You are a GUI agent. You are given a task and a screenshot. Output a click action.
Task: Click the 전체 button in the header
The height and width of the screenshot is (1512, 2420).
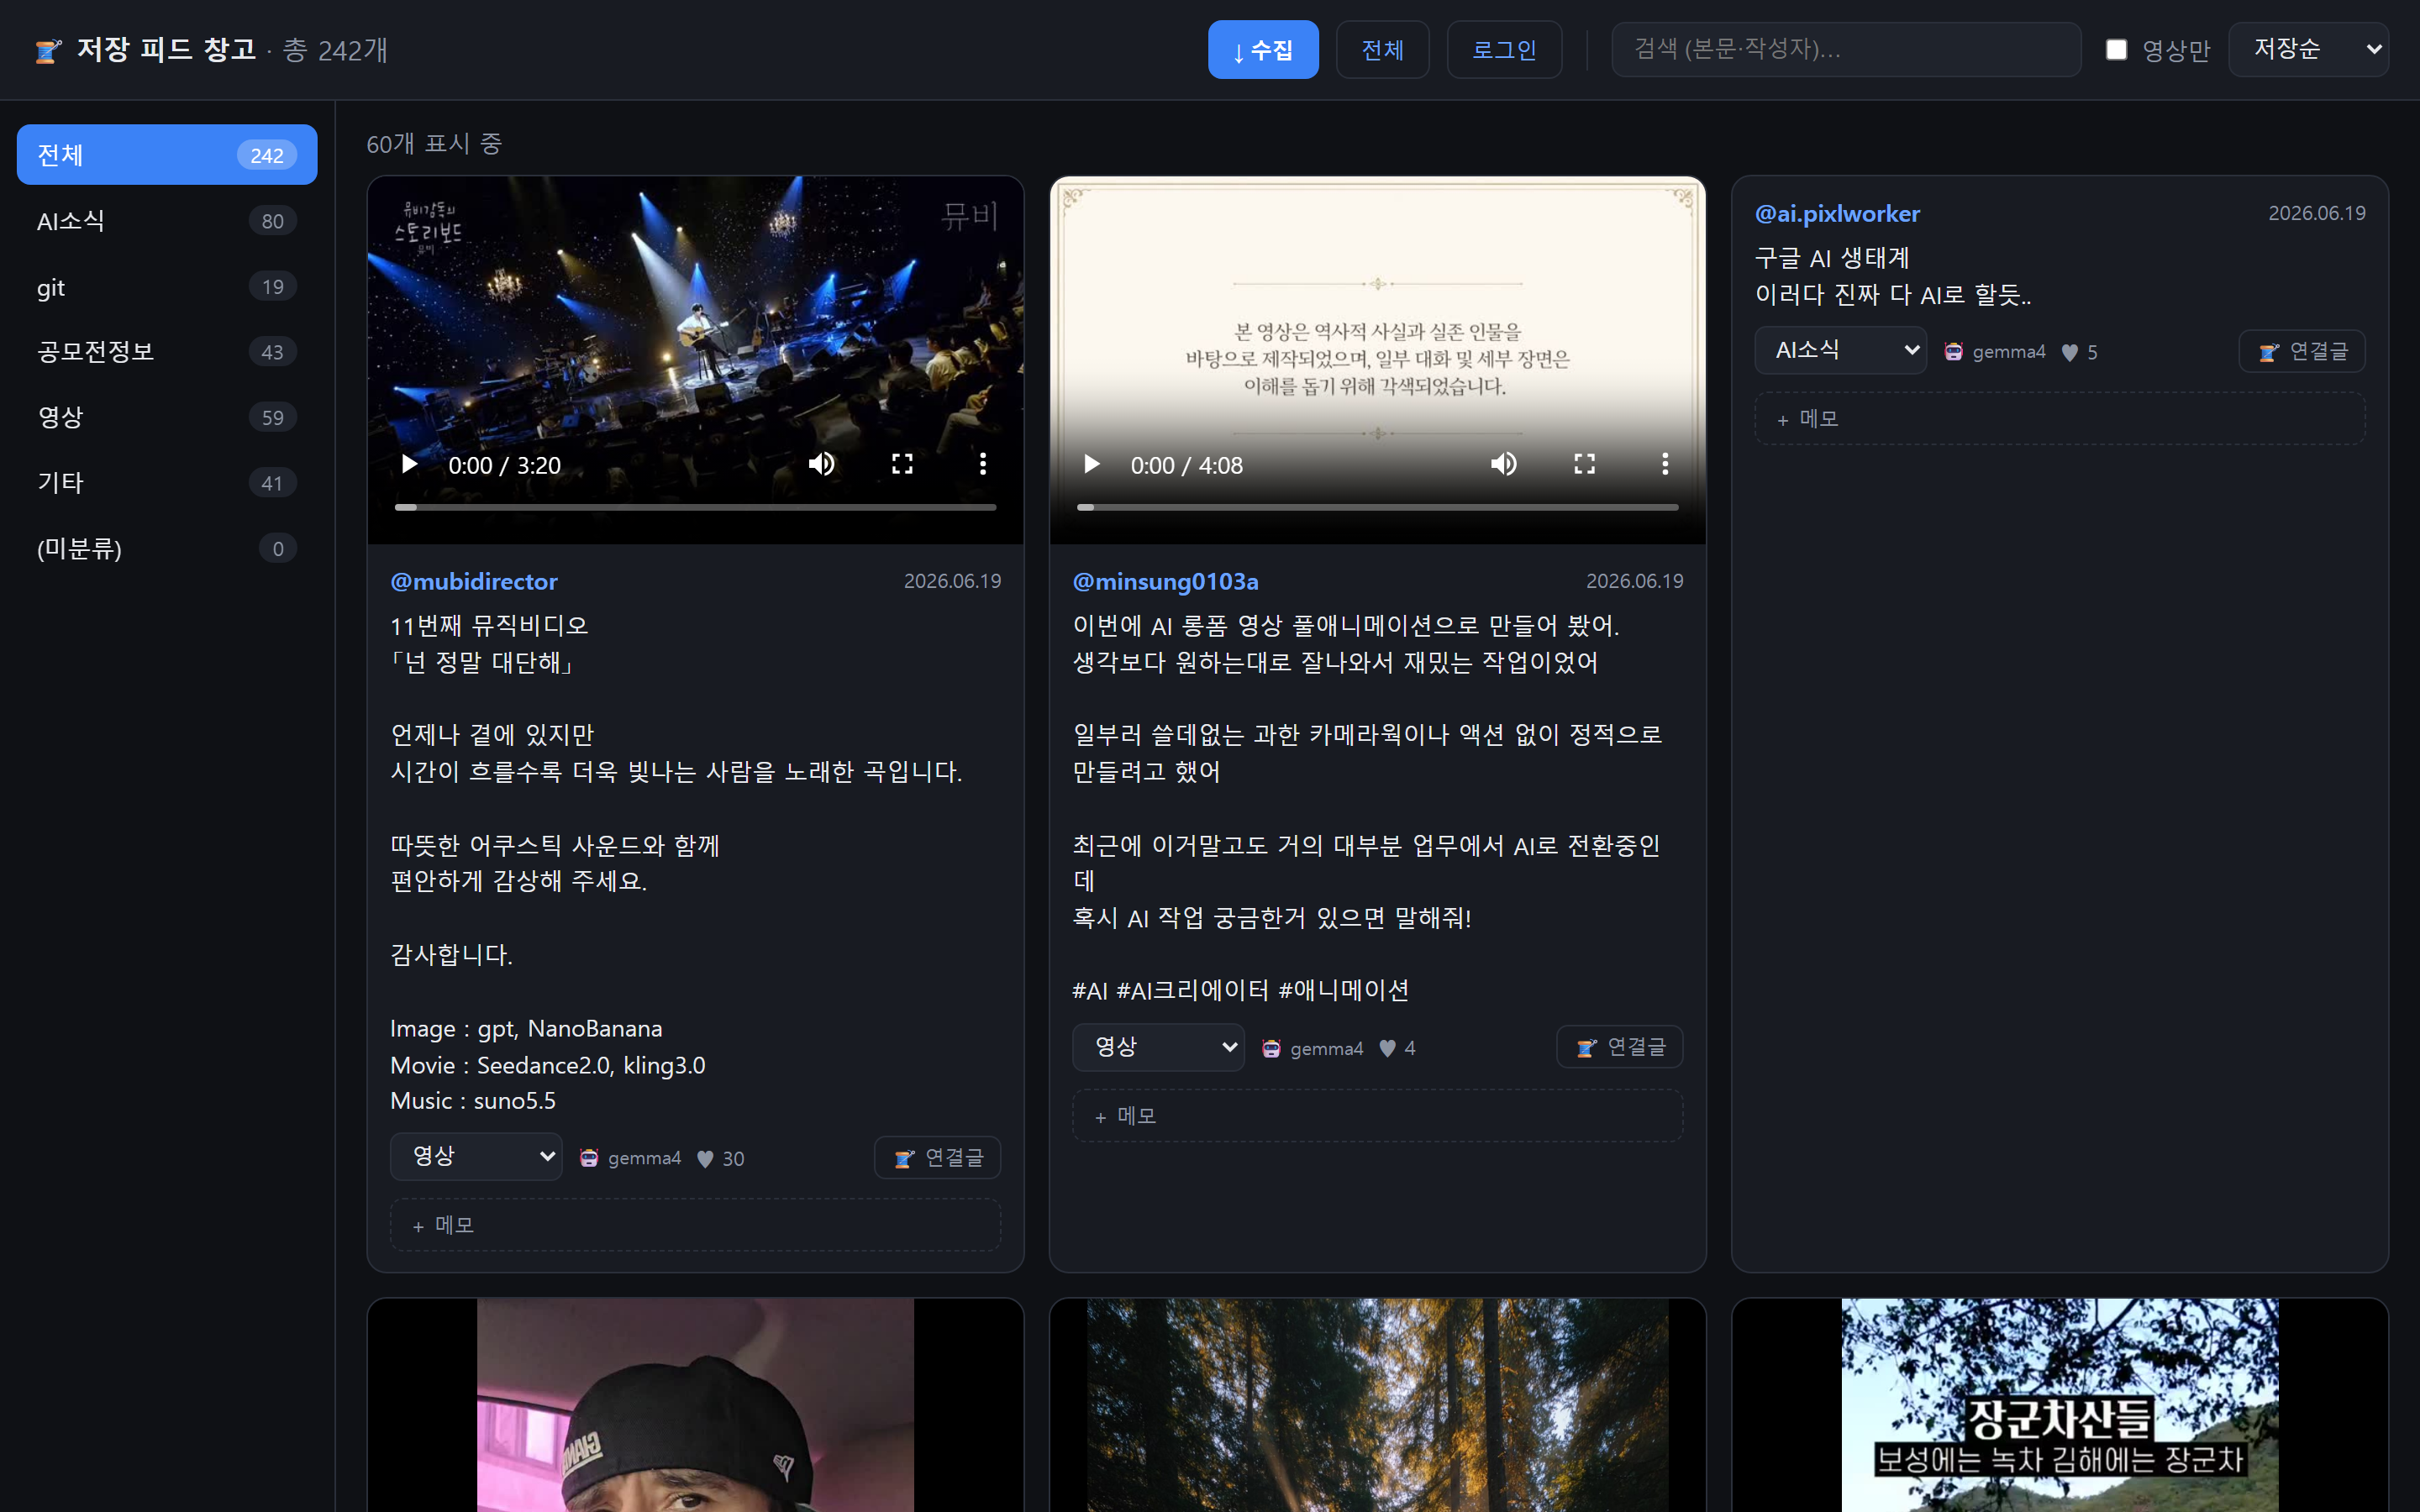coord(1383,50)
